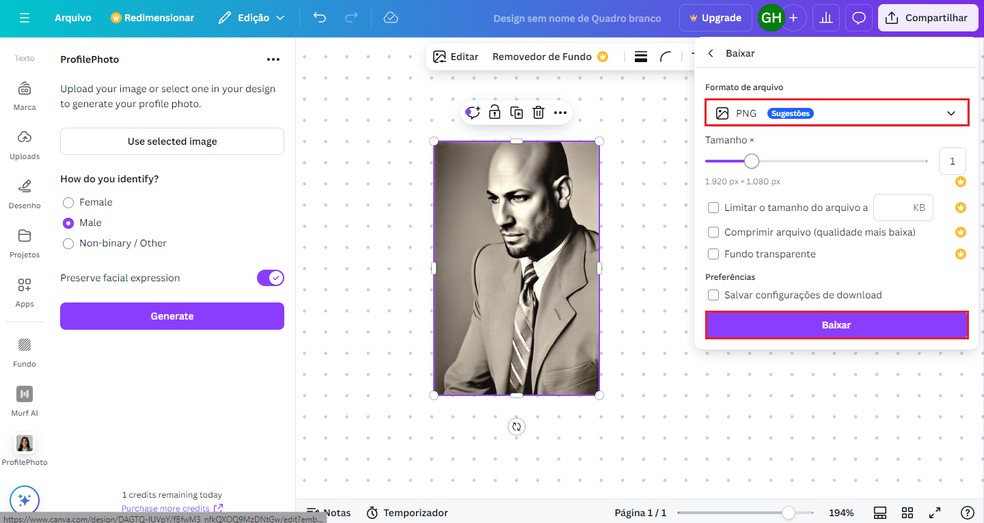
Task: Adjust the zoom slider at bottom
Action: (x=788, y=513)
